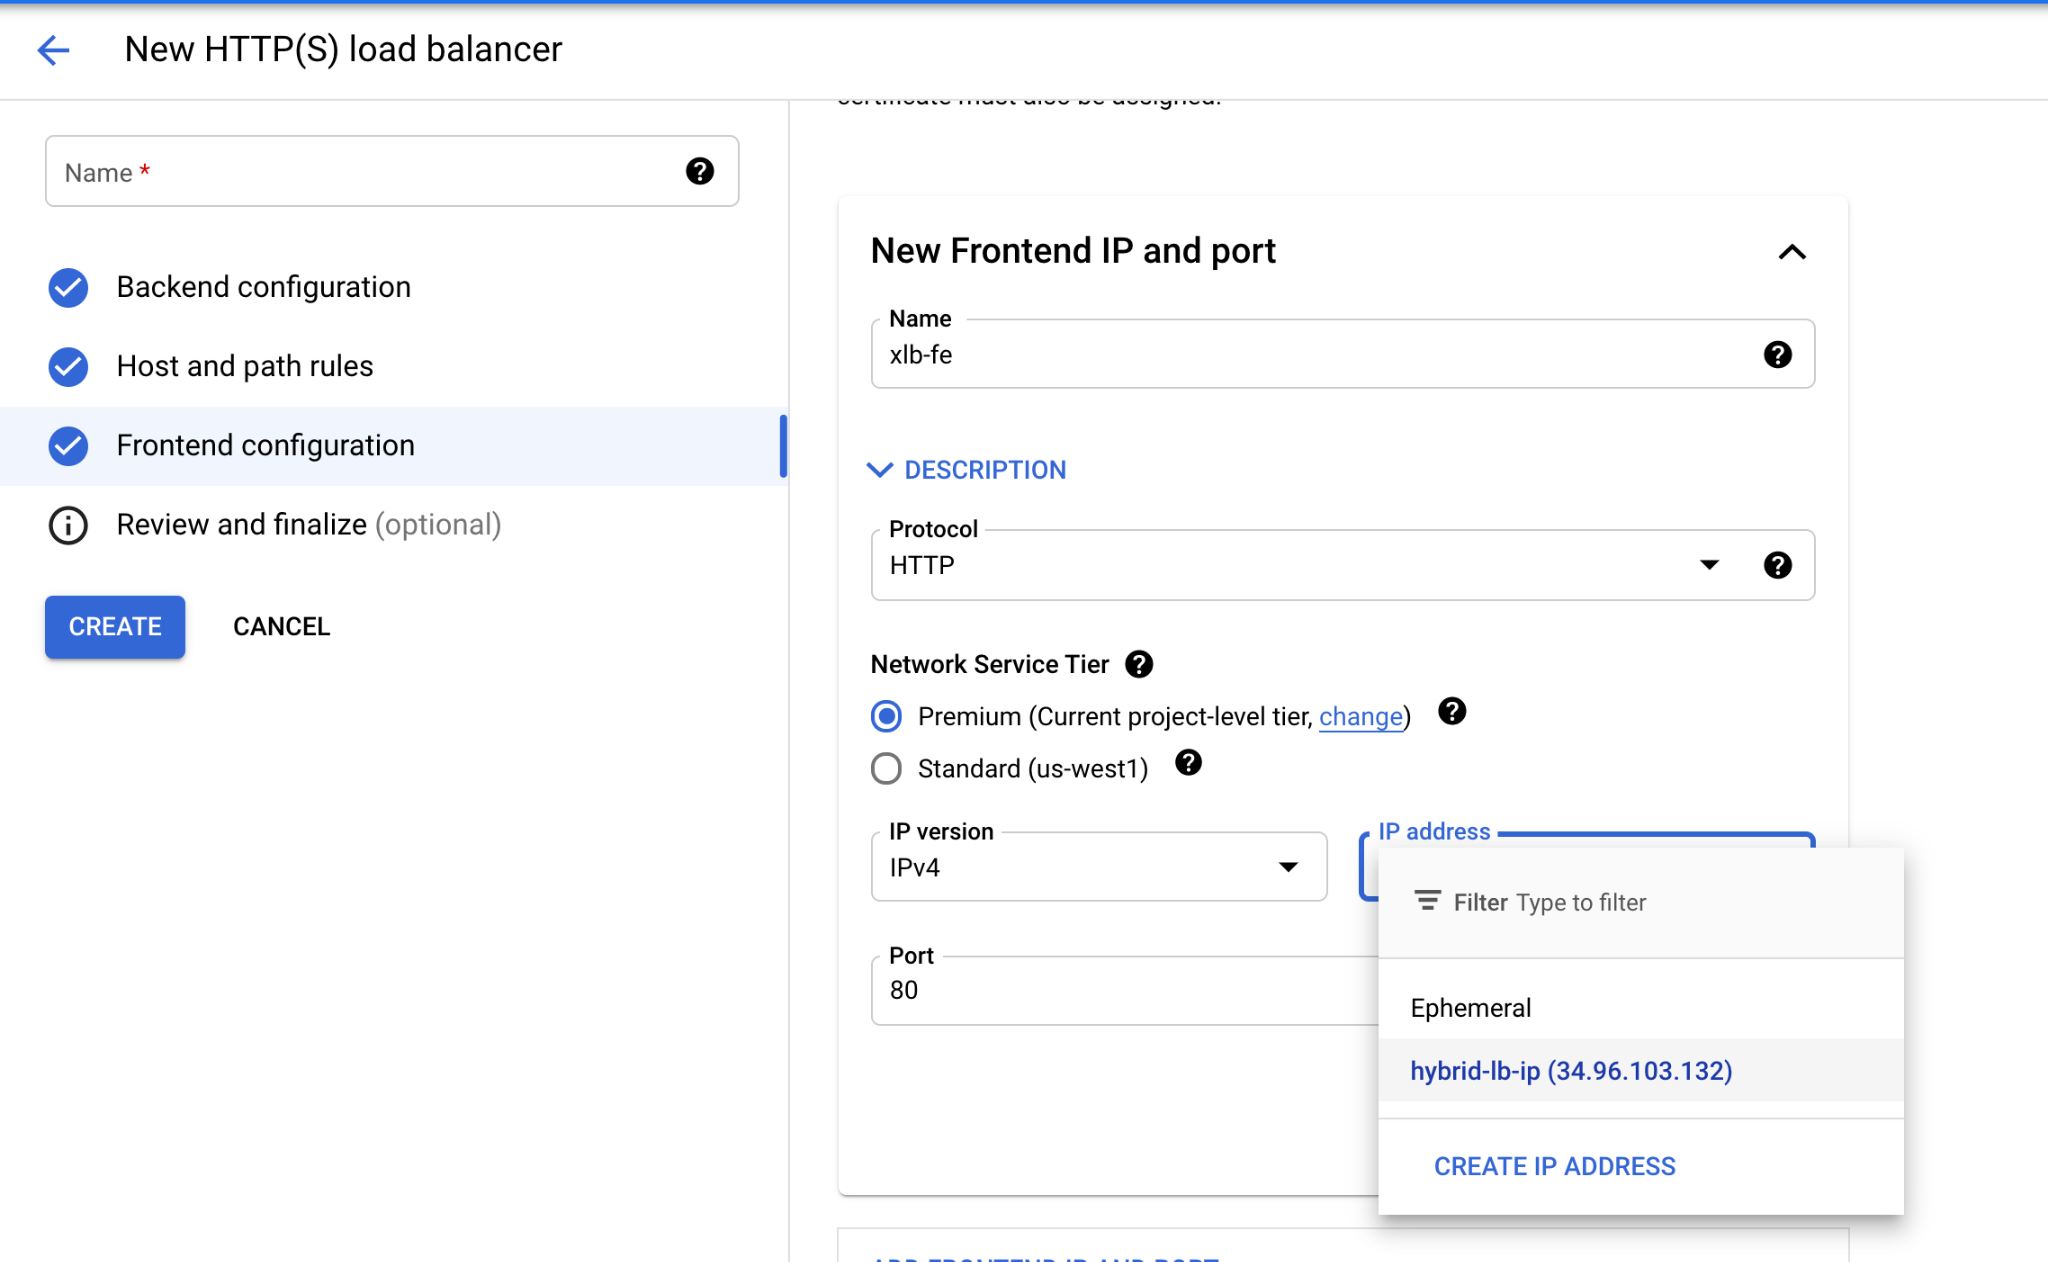Click help icon in load balancer Name field
This screenshot has width=2048, height=1262.
tap(699, 171)
